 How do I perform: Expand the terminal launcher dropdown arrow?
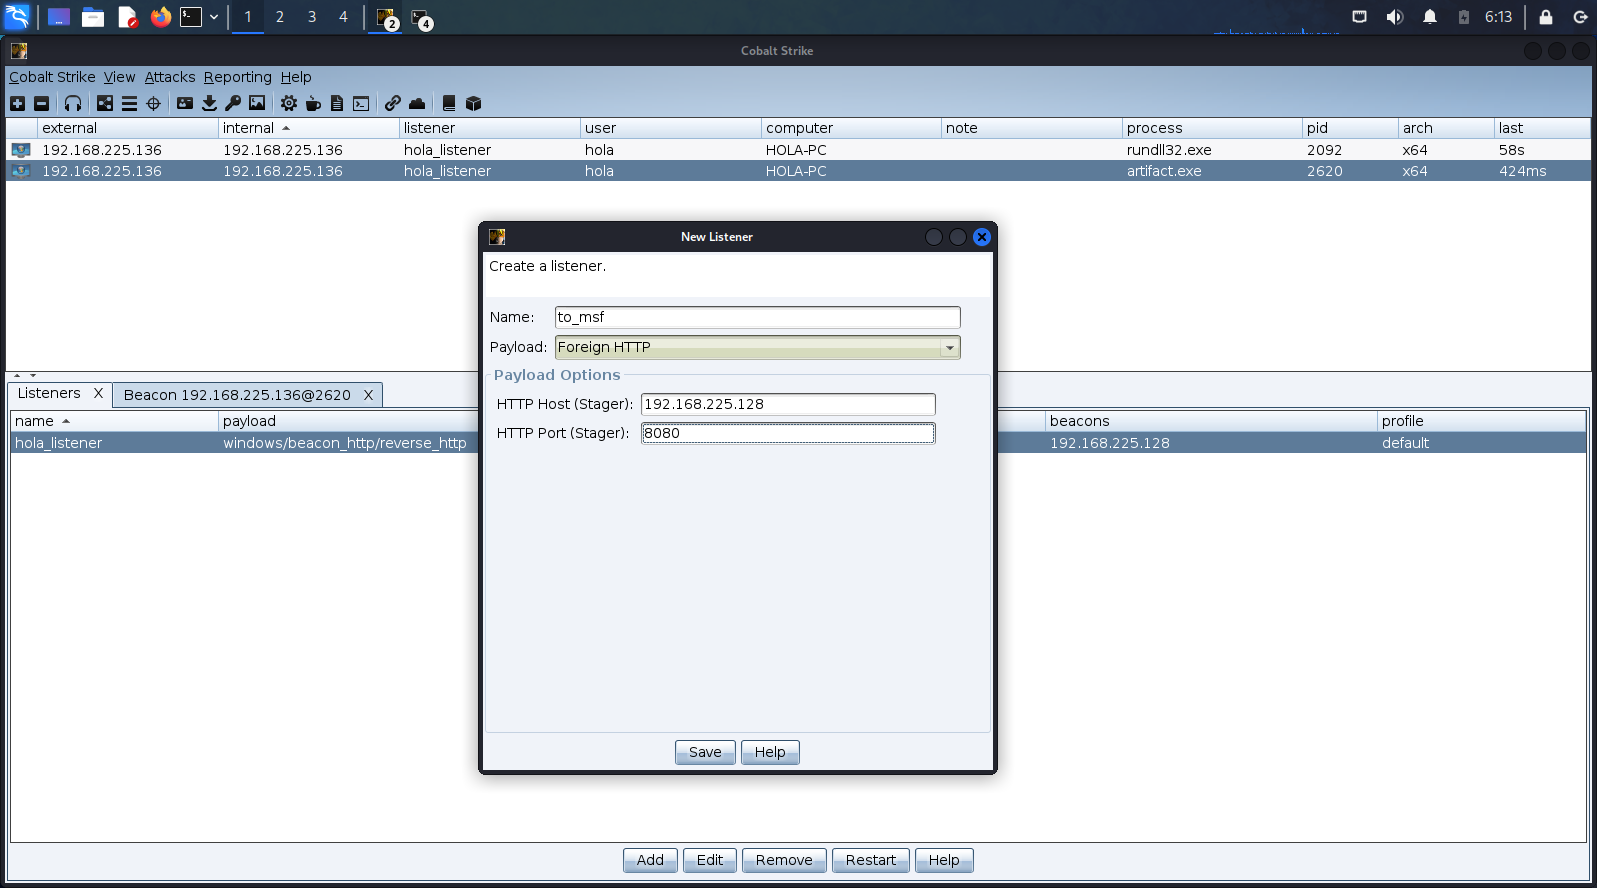pyautogui.click(x=214, y=17)
